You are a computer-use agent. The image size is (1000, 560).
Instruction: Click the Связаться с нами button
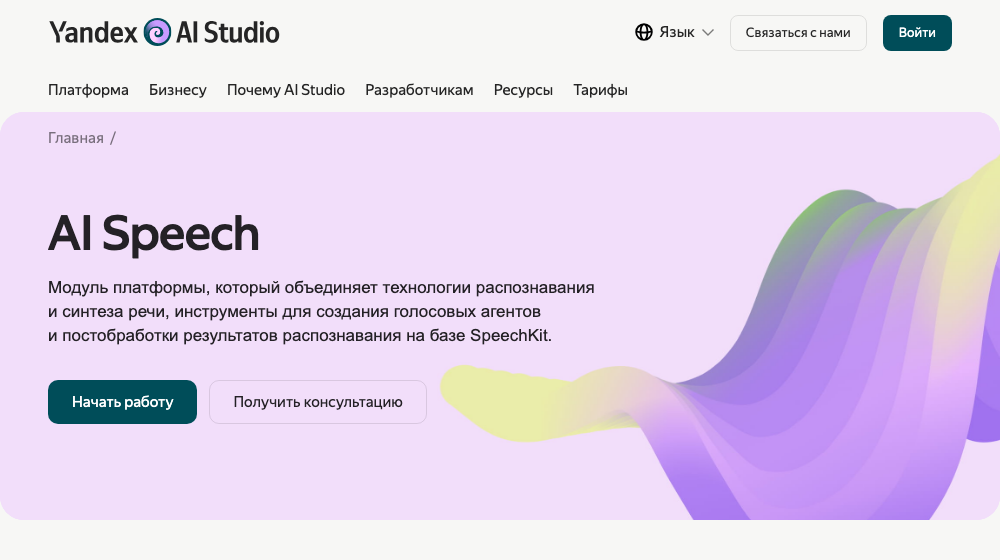[798, 33]
